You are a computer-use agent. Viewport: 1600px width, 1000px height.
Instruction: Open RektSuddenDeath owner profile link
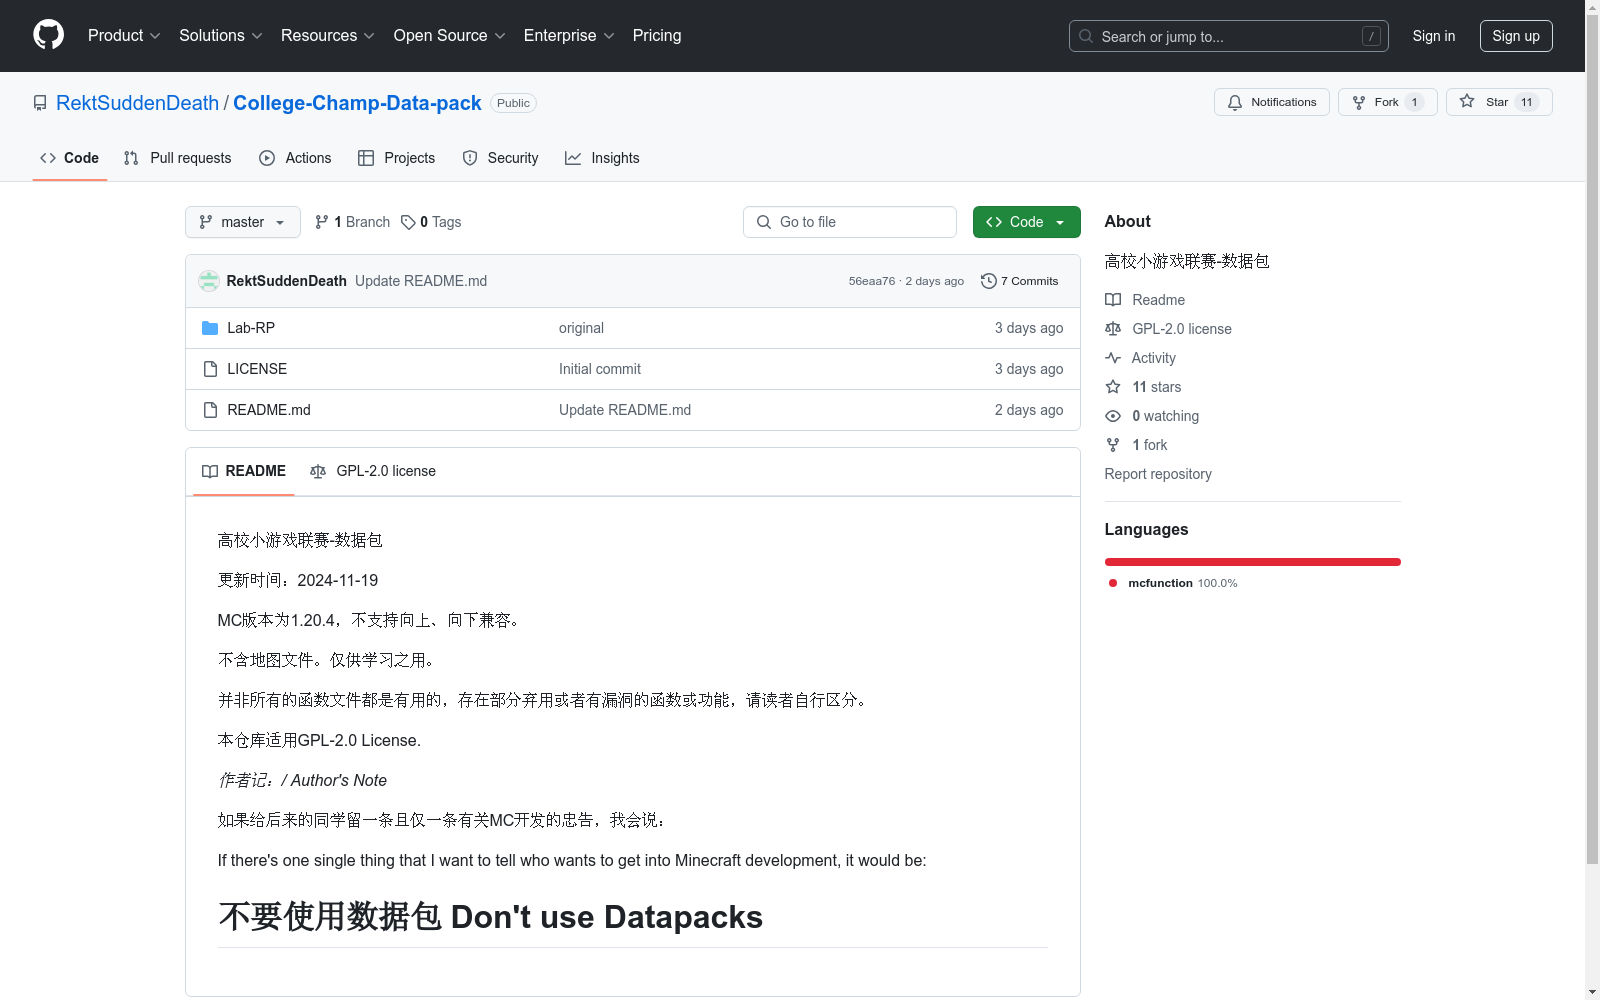[137, 103]
